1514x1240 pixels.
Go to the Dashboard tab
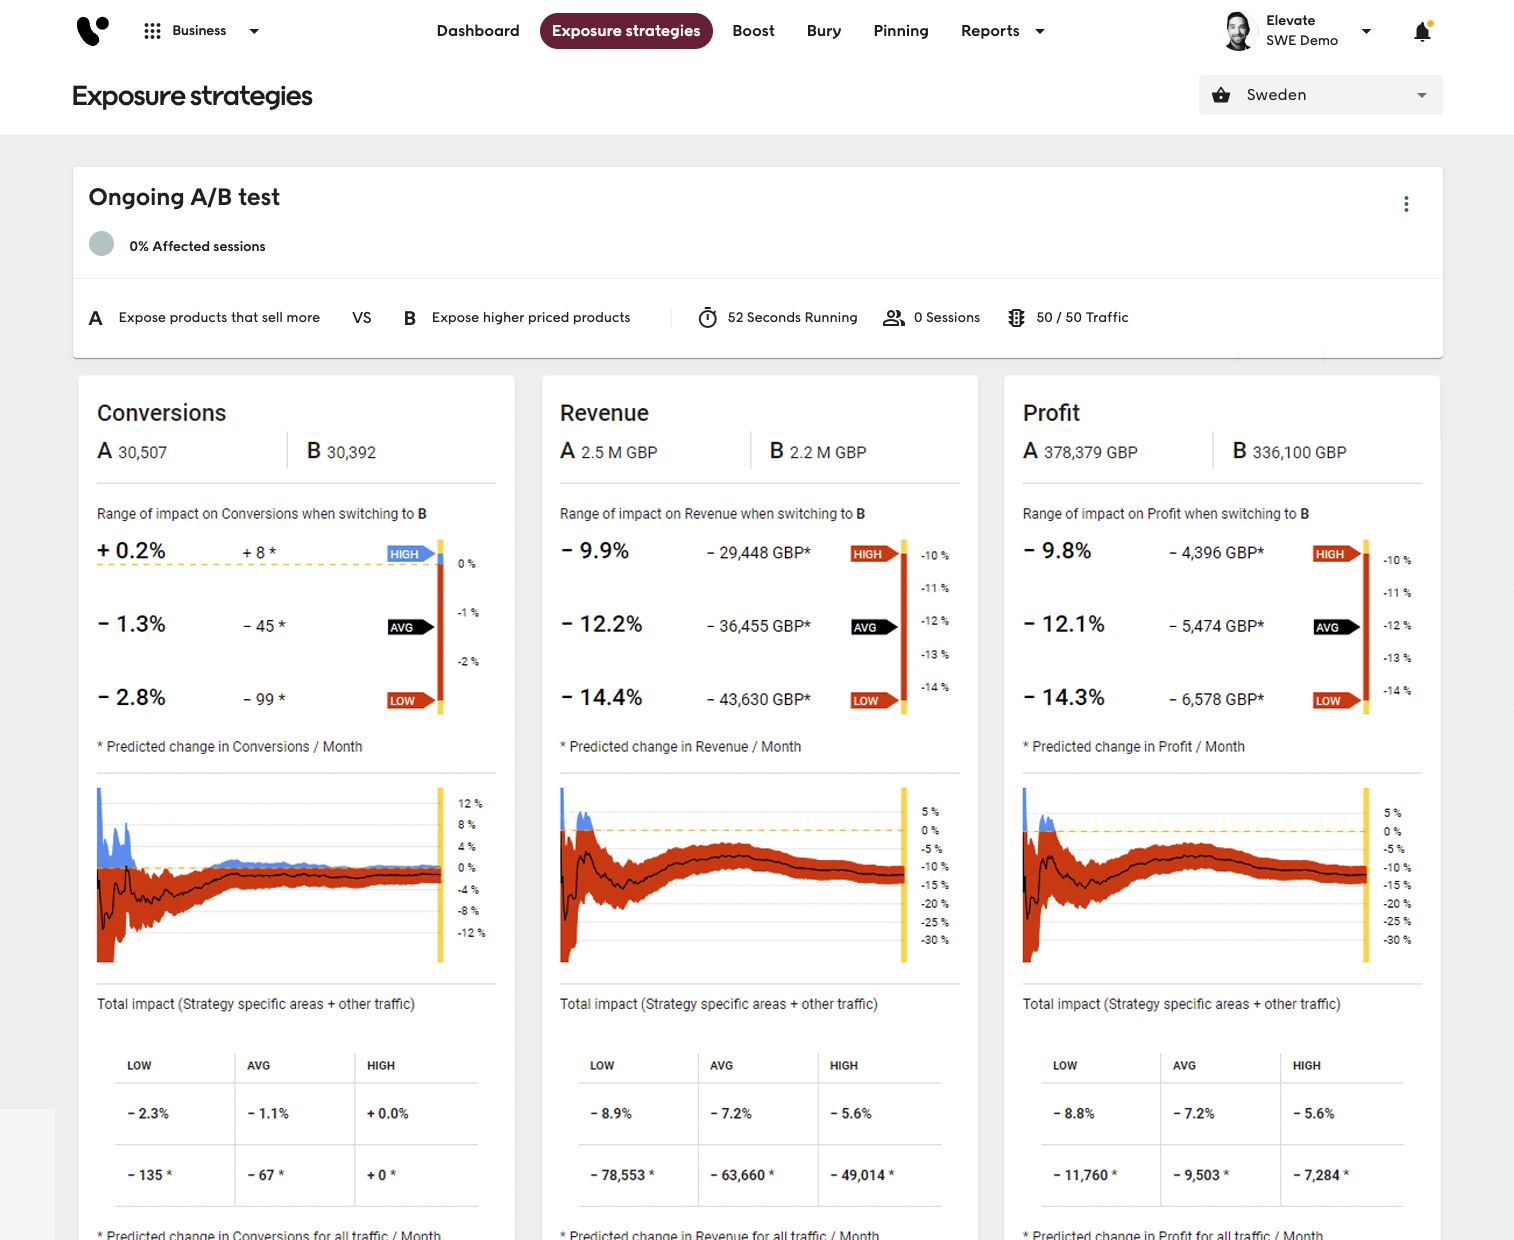478,31
